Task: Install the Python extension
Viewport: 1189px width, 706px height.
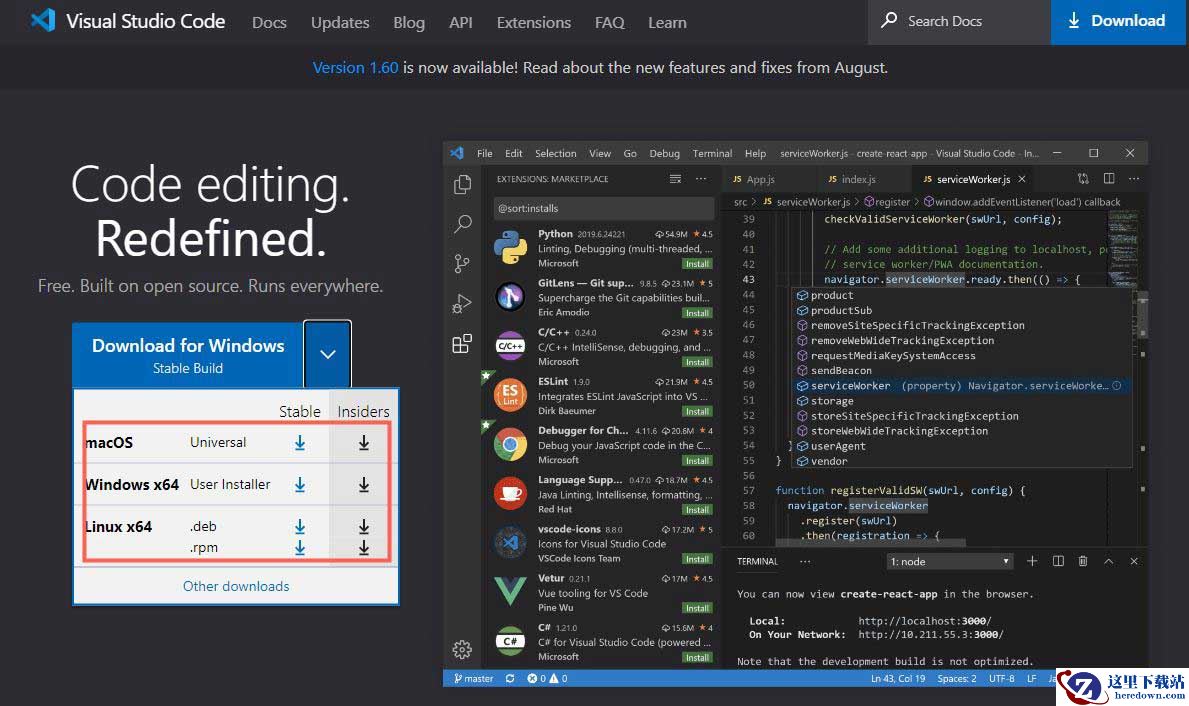Action: tap(697, 264)
